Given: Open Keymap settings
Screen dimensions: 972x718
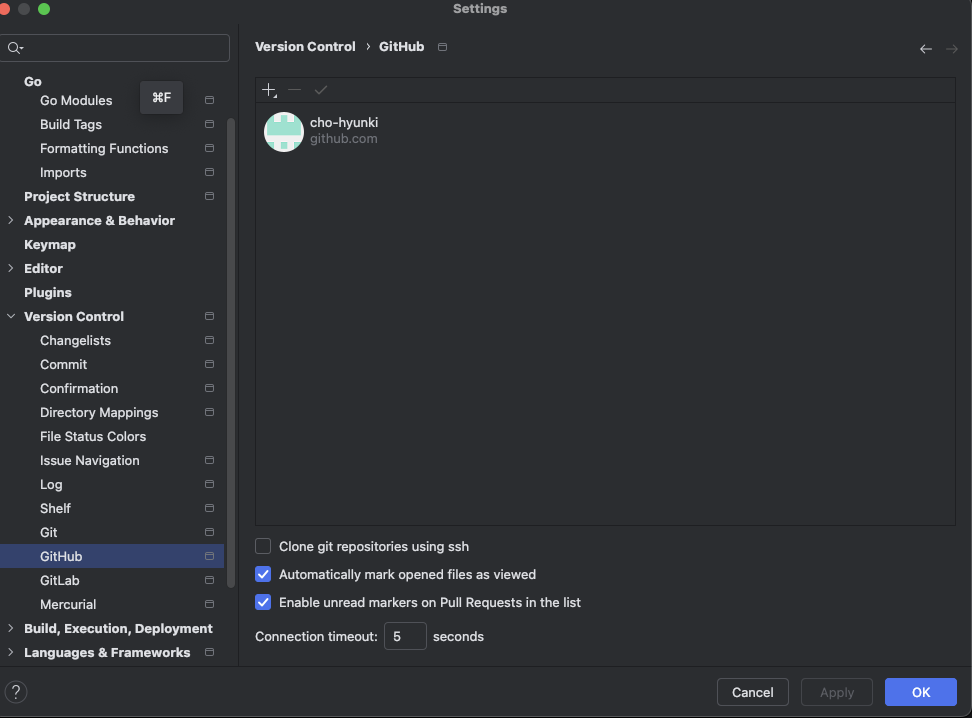Looking at the screenshot, I should click(x=50, y=244).
